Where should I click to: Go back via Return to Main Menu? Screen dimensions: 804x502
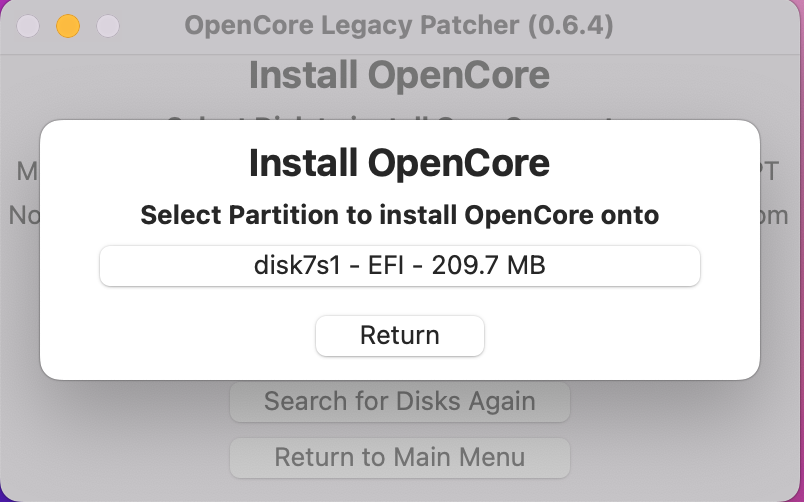(x=399, y=457)
